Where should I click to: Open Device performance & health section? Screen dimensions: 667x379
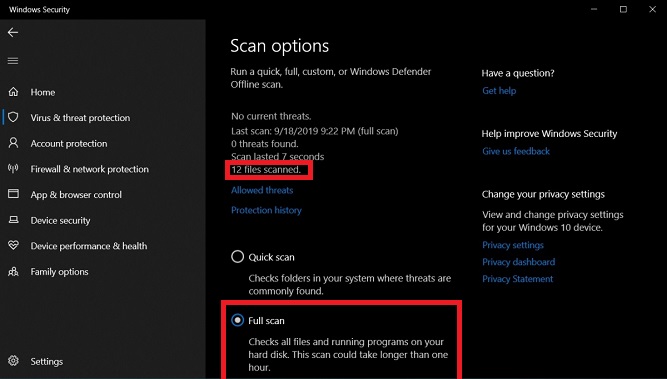[x=89, y=246]
